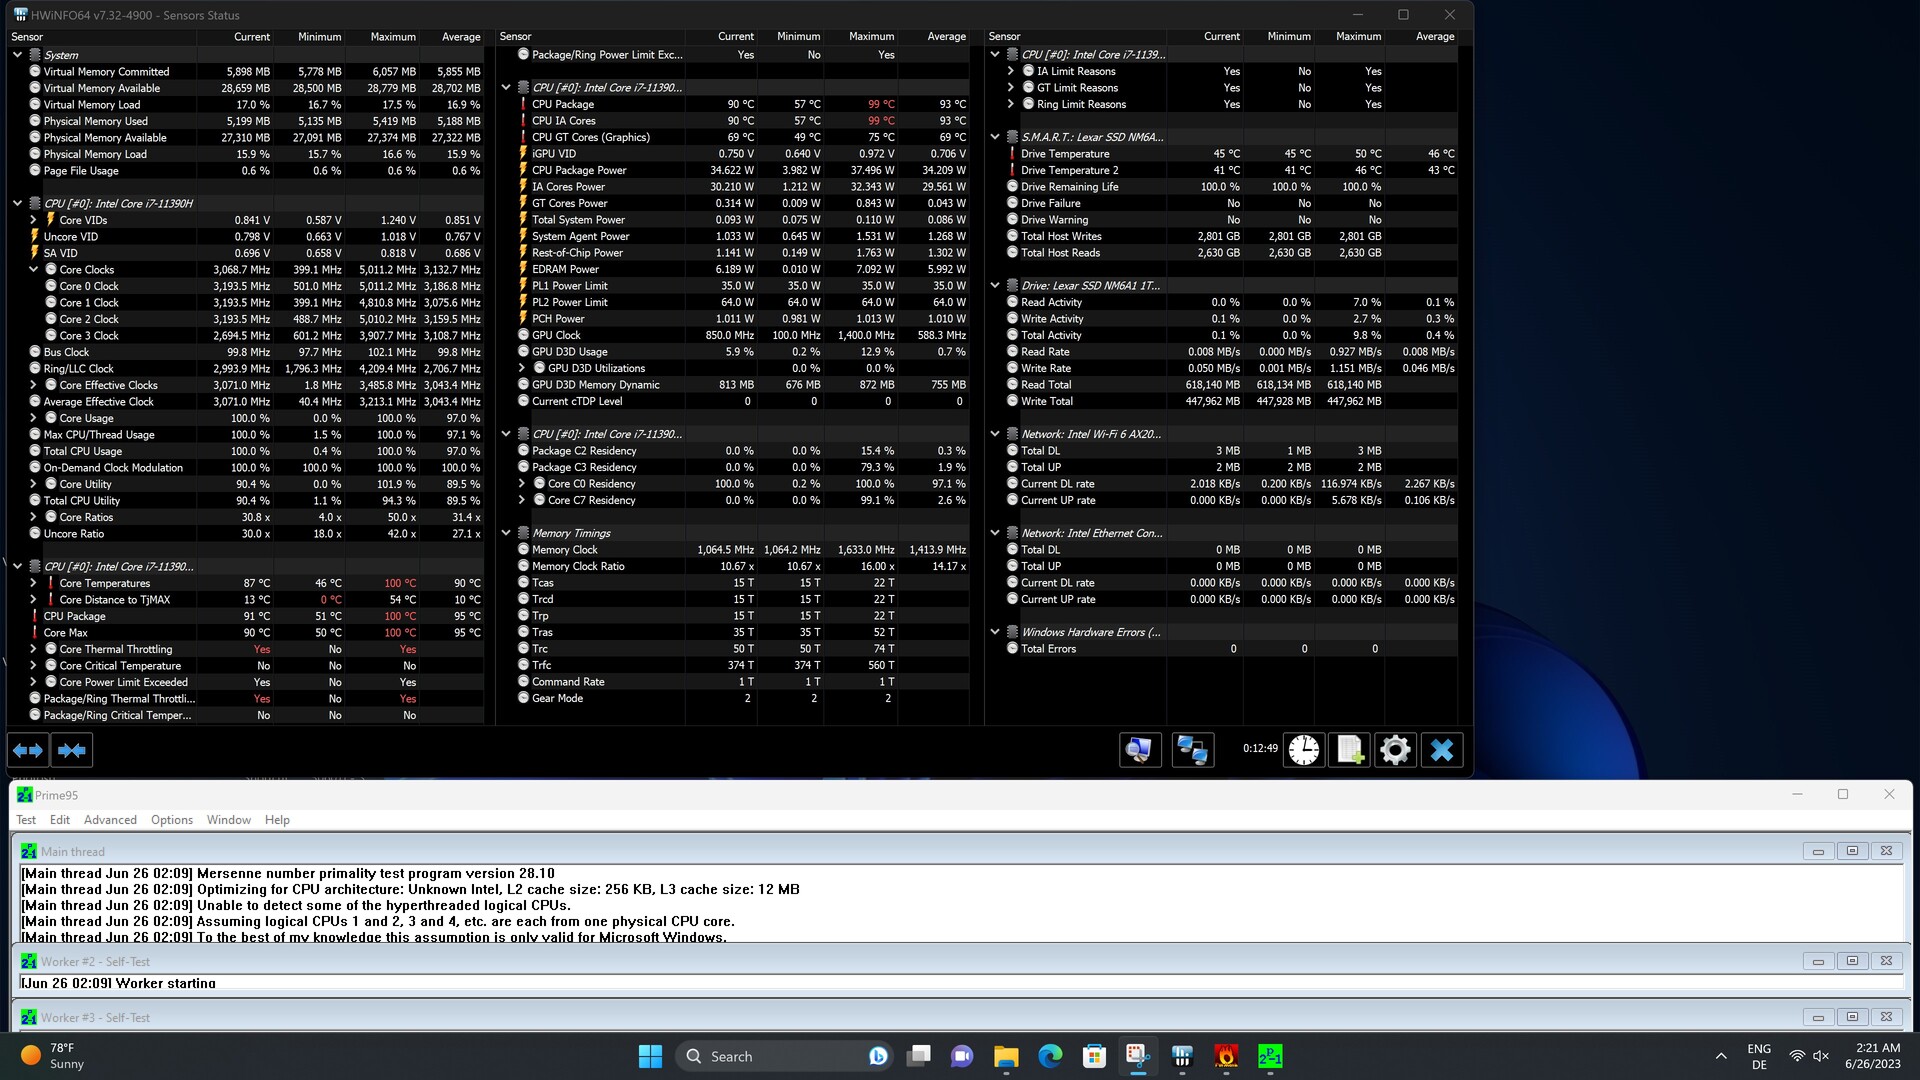The image size is (1920, 1080).
Task: Open HWiNFO settings gear
Action: 1395,750
